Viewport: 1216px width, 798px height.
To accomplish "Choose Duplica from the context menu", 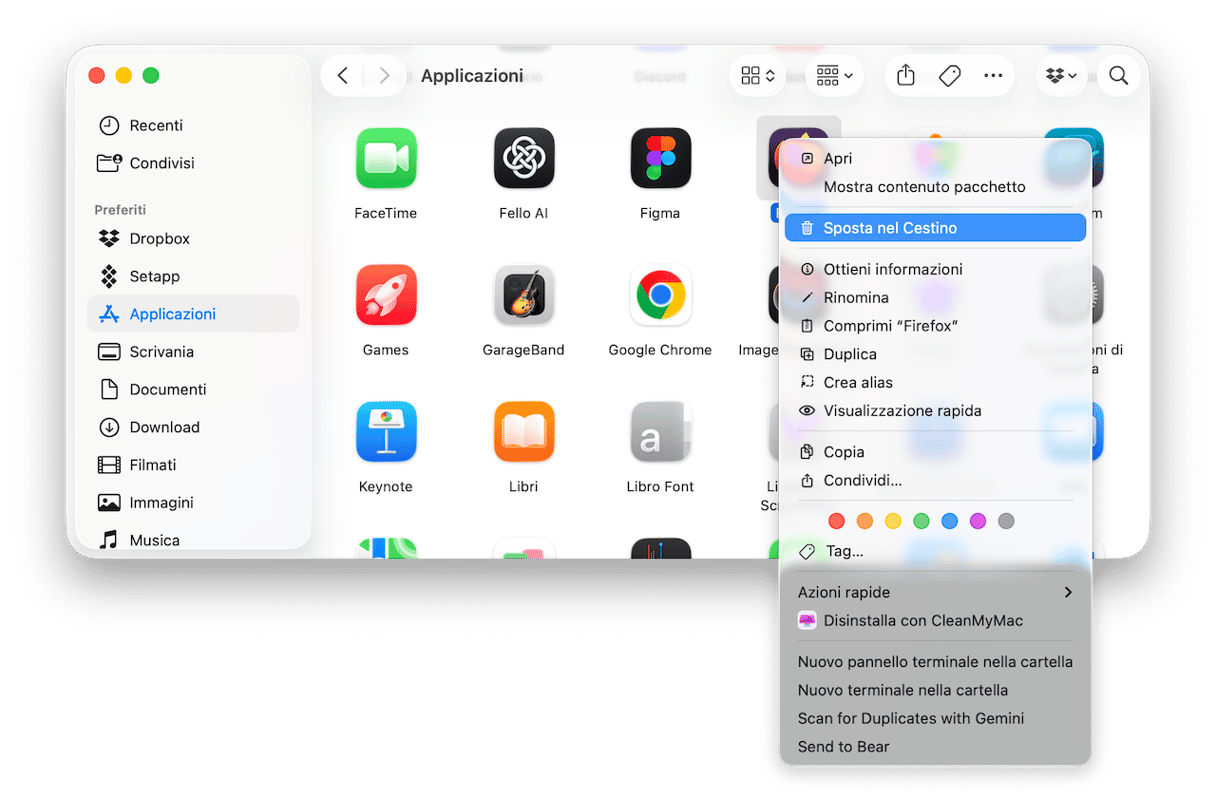I will 935,354.
